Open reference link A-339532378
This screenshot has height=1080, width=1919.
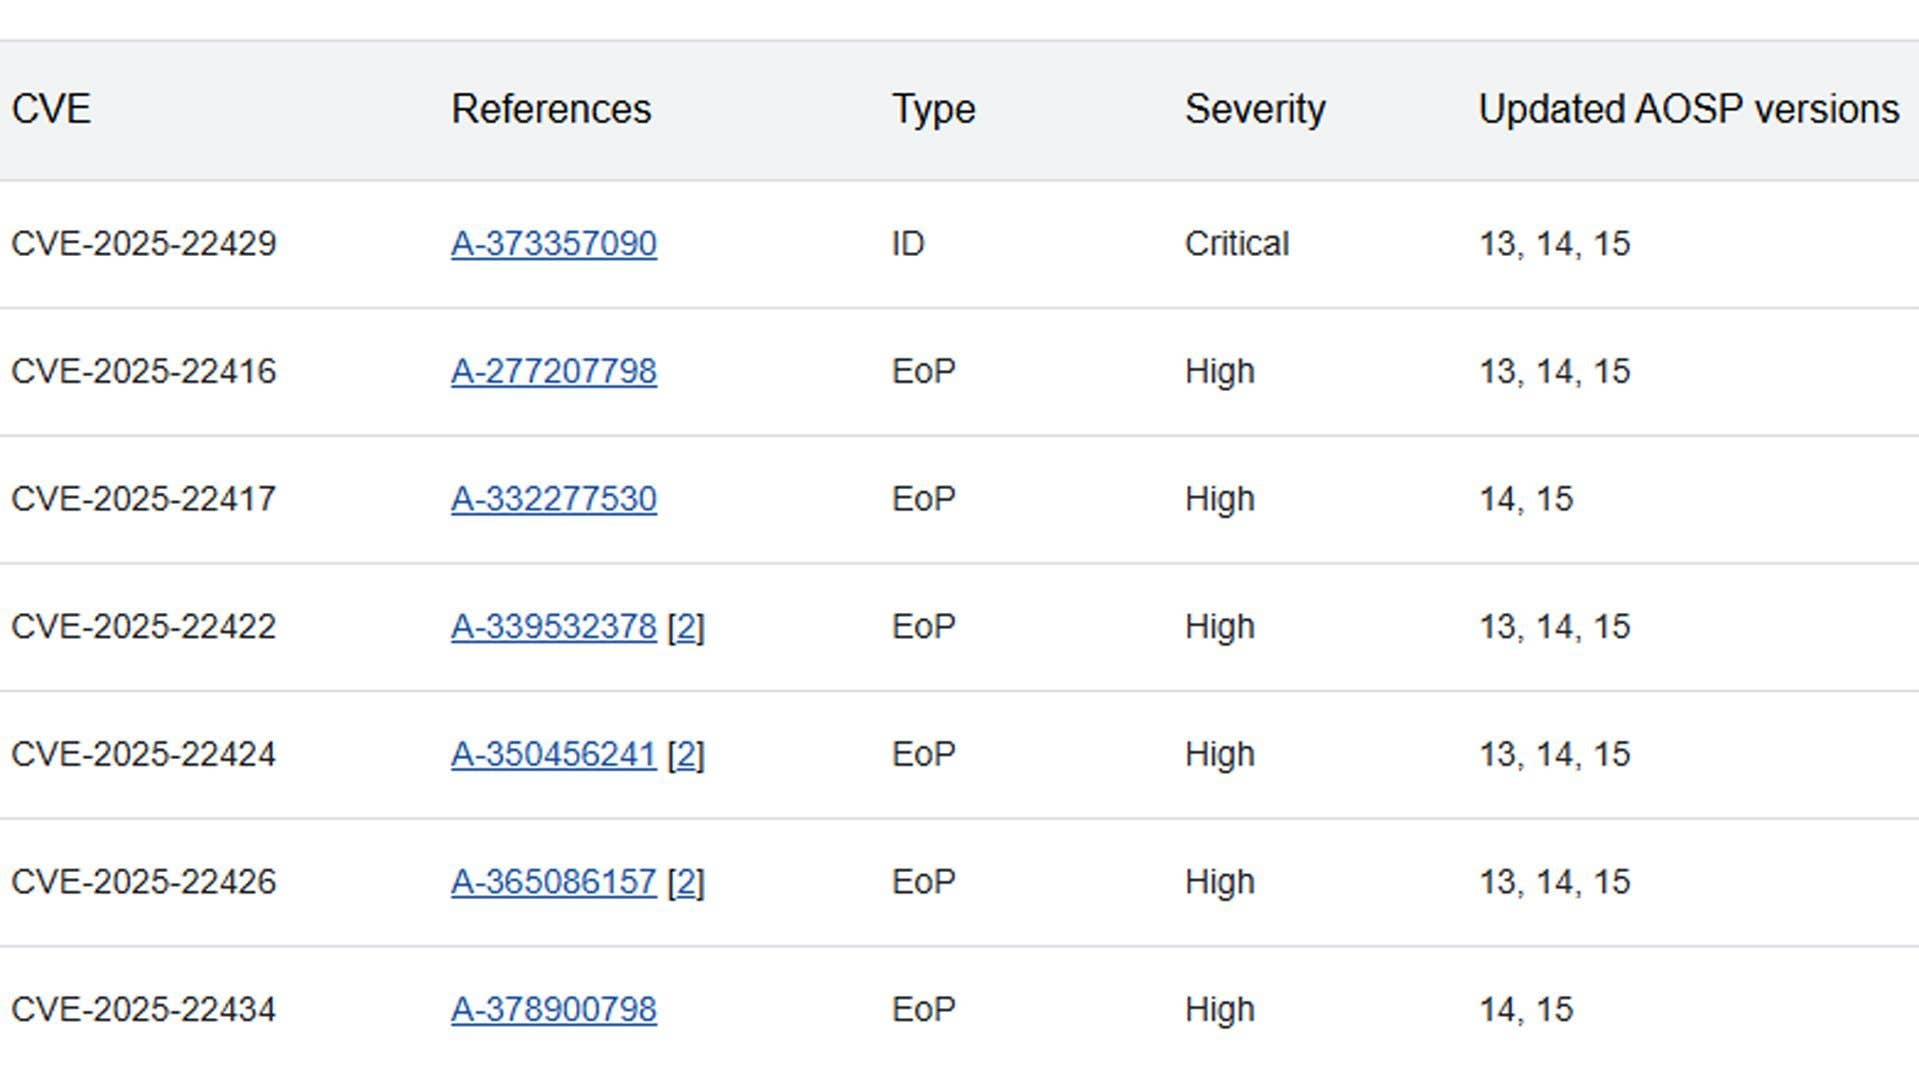(554, 626)
